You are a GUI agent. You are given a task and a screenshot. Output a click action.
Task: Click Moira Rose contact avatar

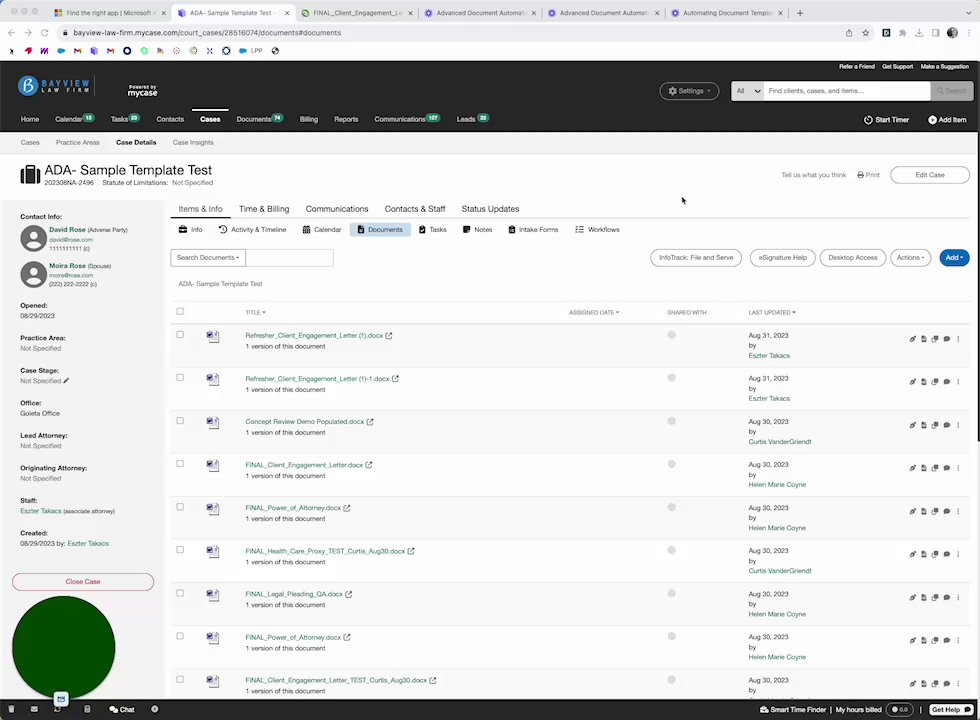point(33,274)
